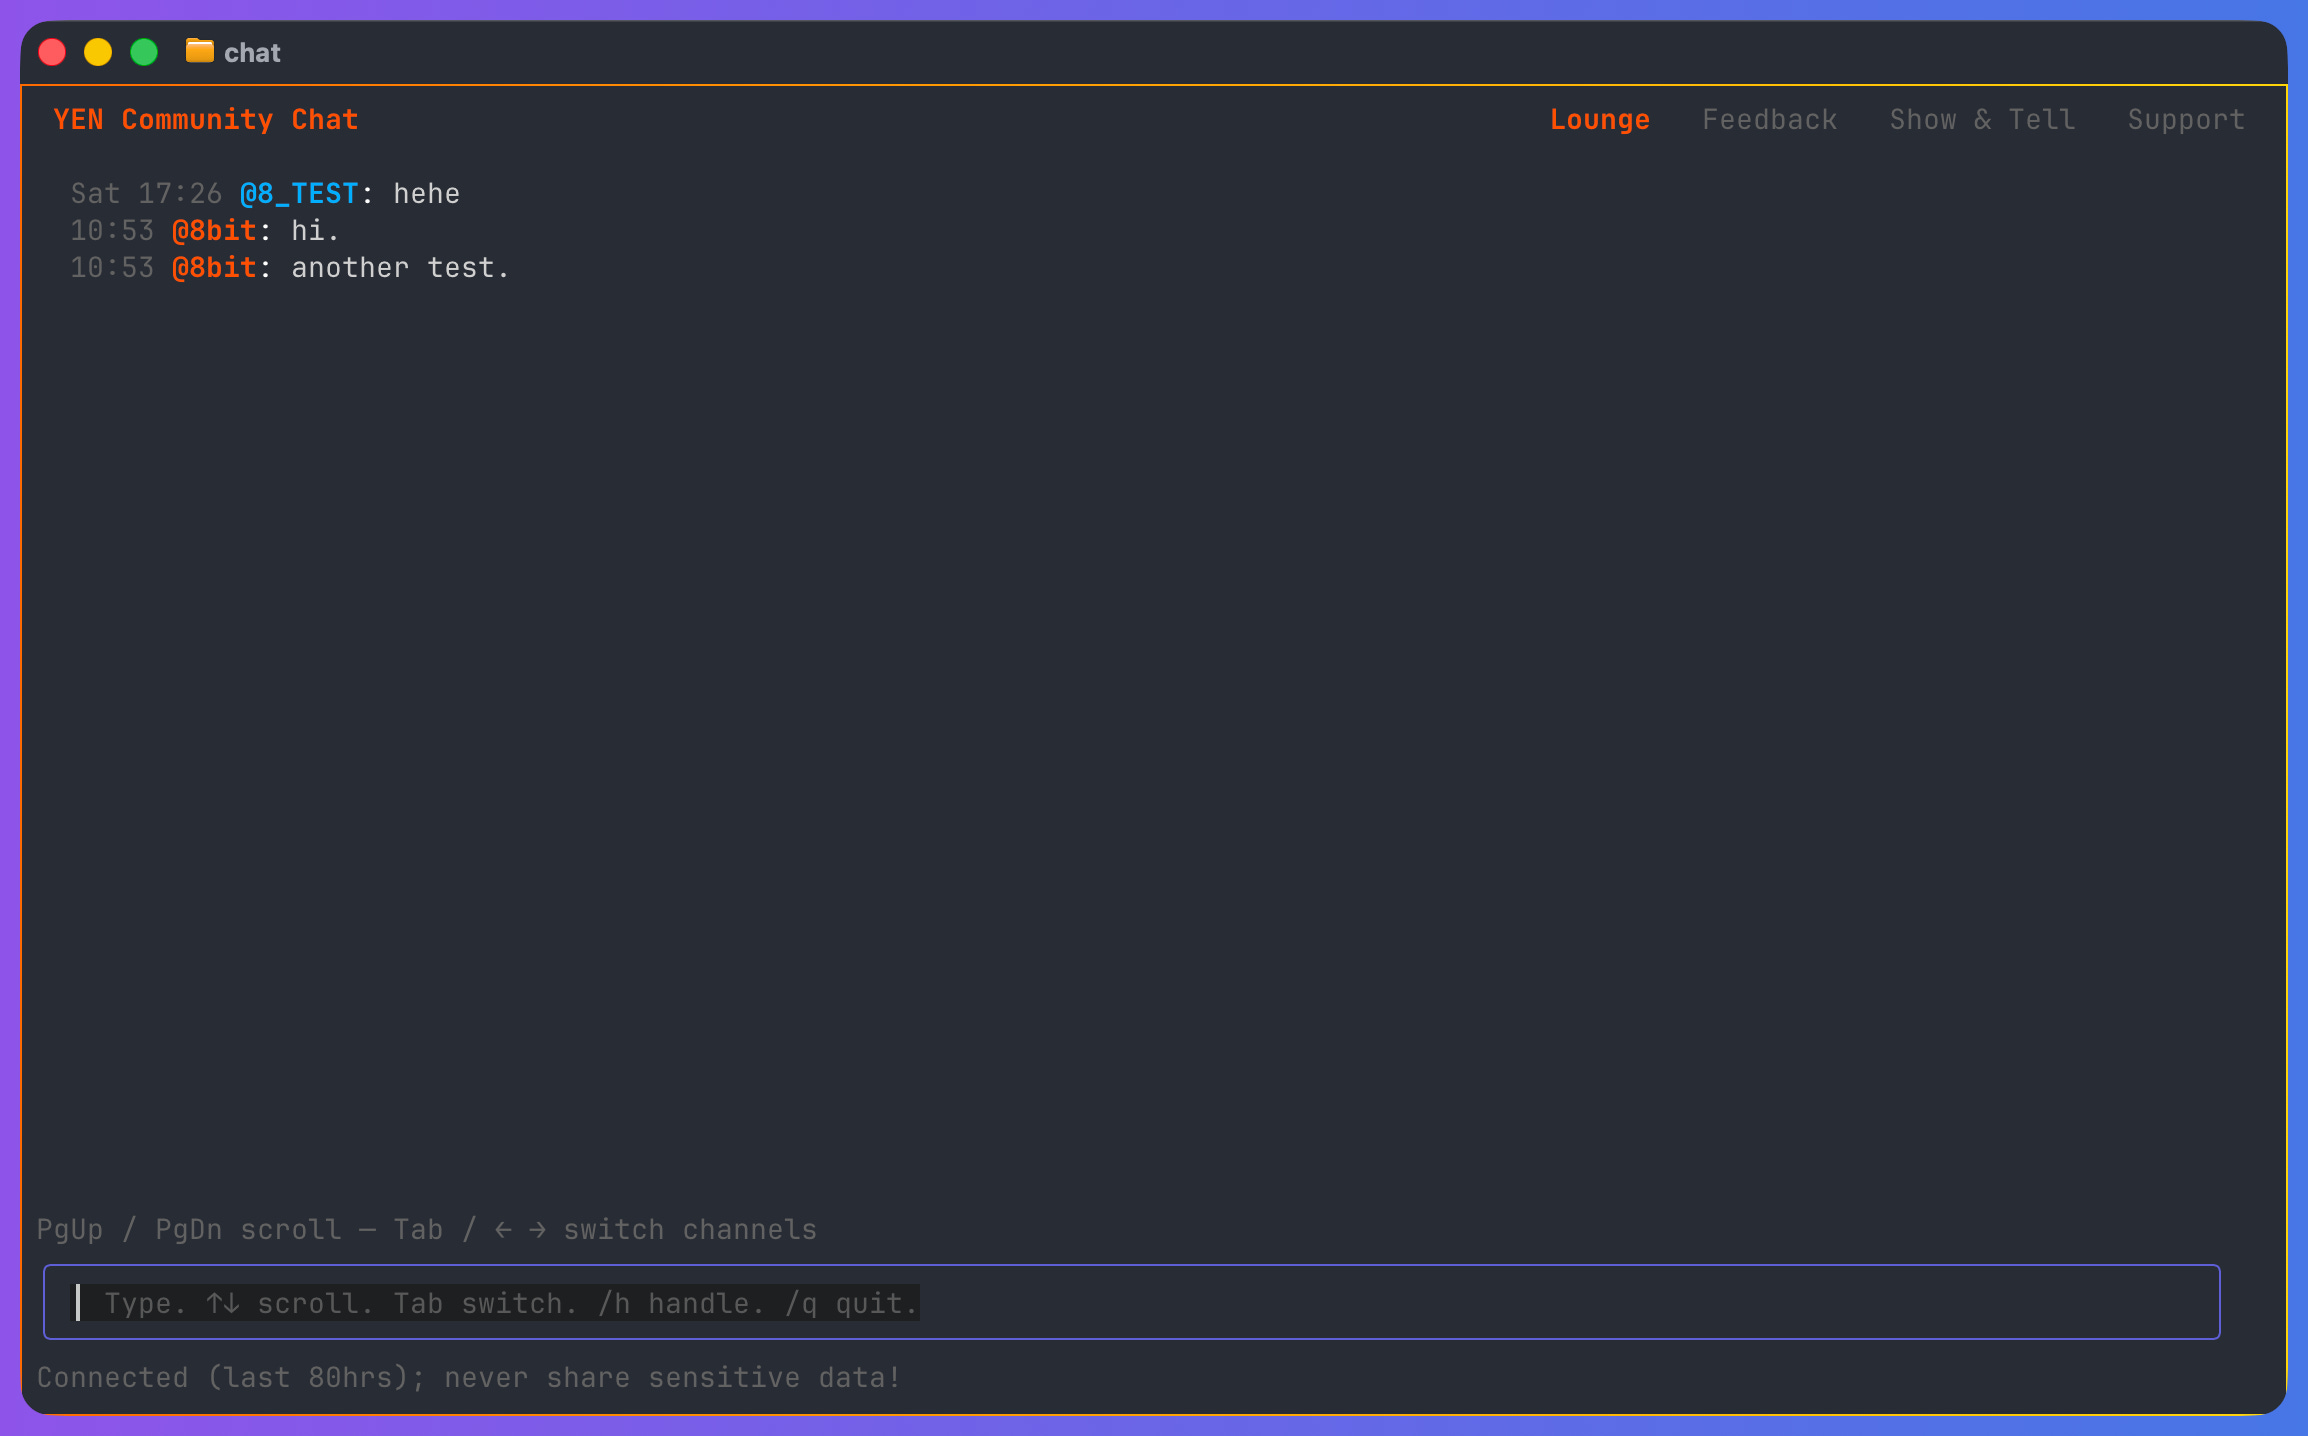Click the "hehe" message text

[426, 194]
